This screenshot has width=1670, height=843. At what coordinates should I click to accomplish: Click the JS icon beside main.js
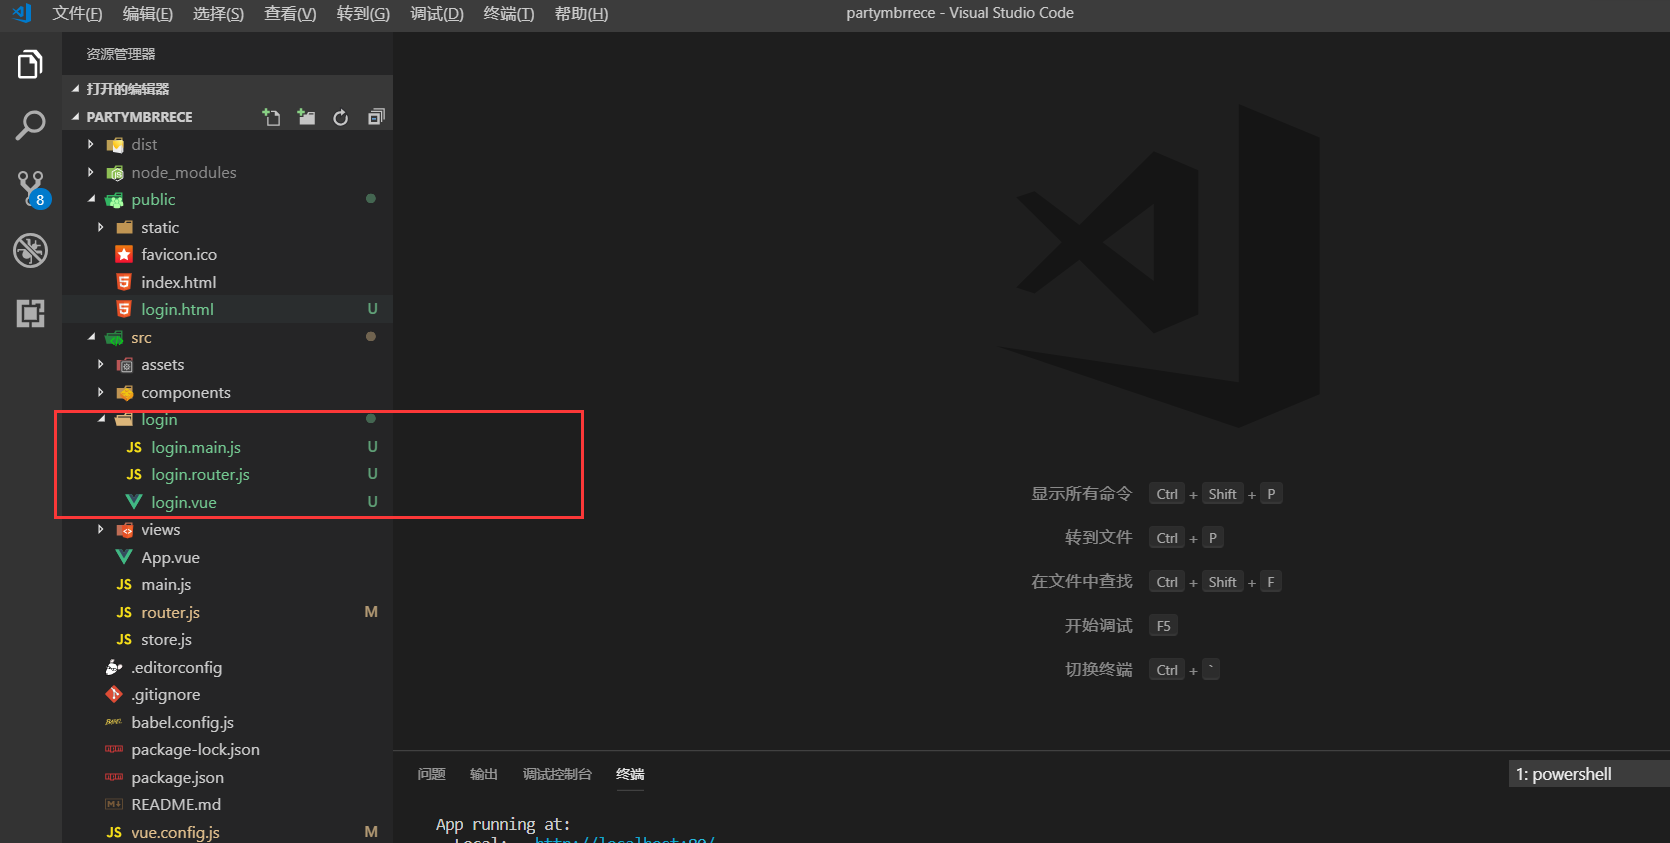tap(124, 584)
